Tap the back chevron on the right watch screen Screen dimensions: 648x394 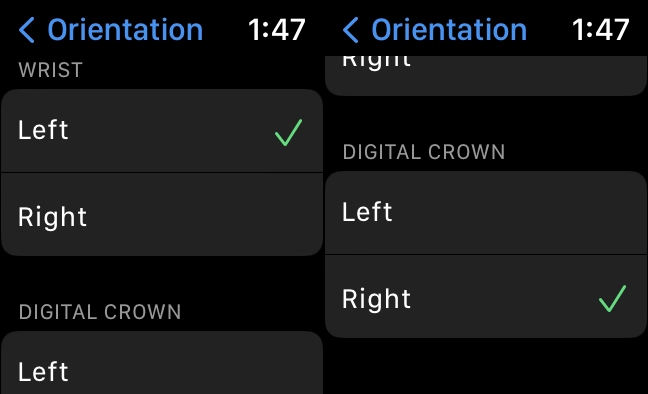tap(351, 30)
